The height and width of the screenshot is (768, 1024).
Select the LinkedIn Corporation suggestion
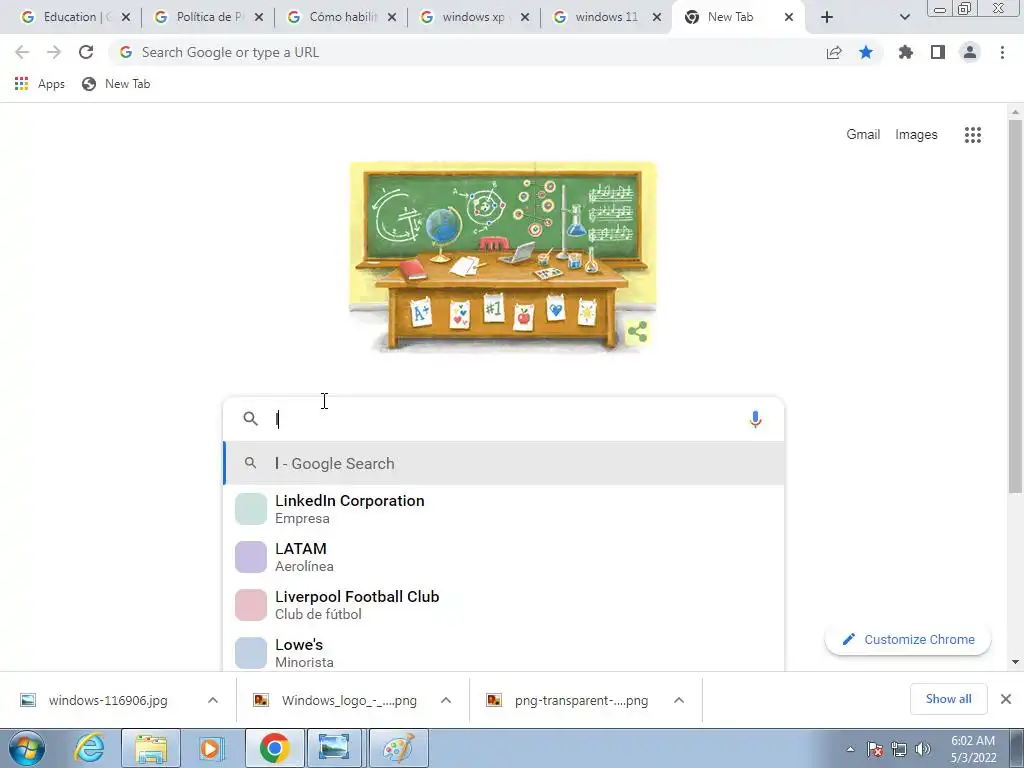pyautogui.click(x=503, y=509)
